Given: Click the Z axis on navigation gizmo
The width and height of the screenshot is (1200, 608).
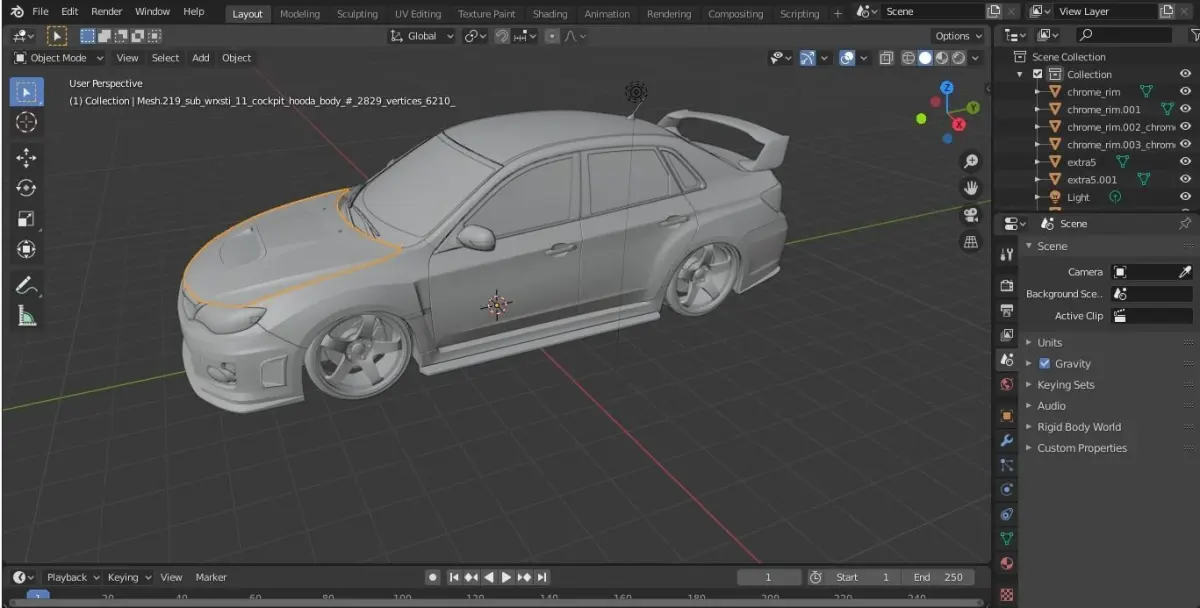Looking at the screenshot, I should pyautogui.click(x=946, y=87).
